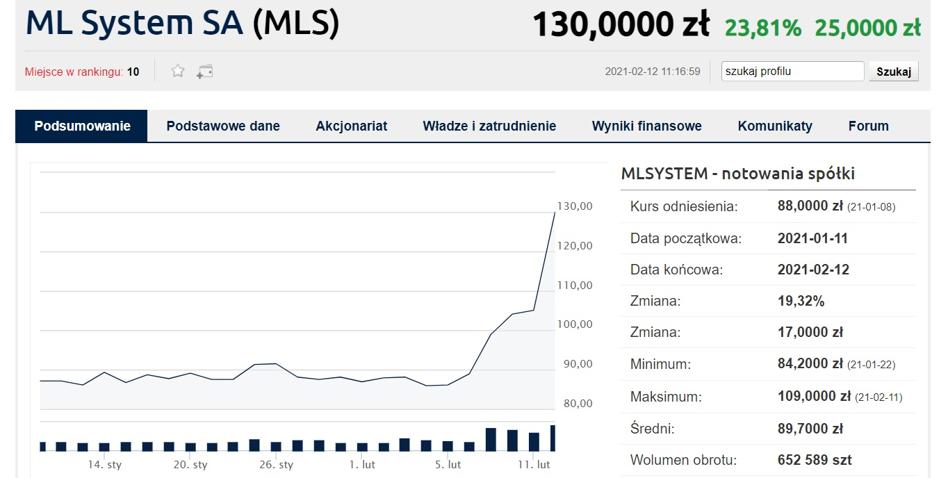Viewport: 948px width, 478px height.
Task: Switch to the Podstawowe dane tab
Action: [x=223, y=126]
